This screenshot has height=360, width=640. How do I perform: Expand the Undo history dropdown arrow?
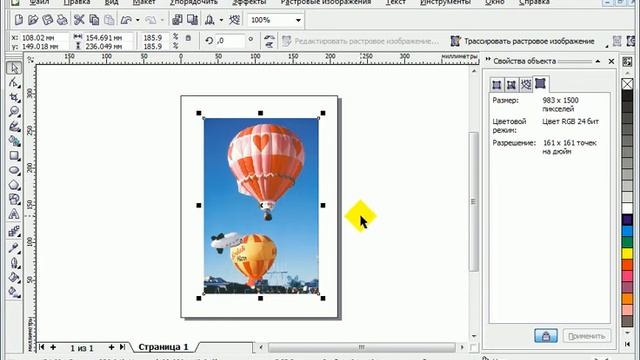tap(138, 20)
